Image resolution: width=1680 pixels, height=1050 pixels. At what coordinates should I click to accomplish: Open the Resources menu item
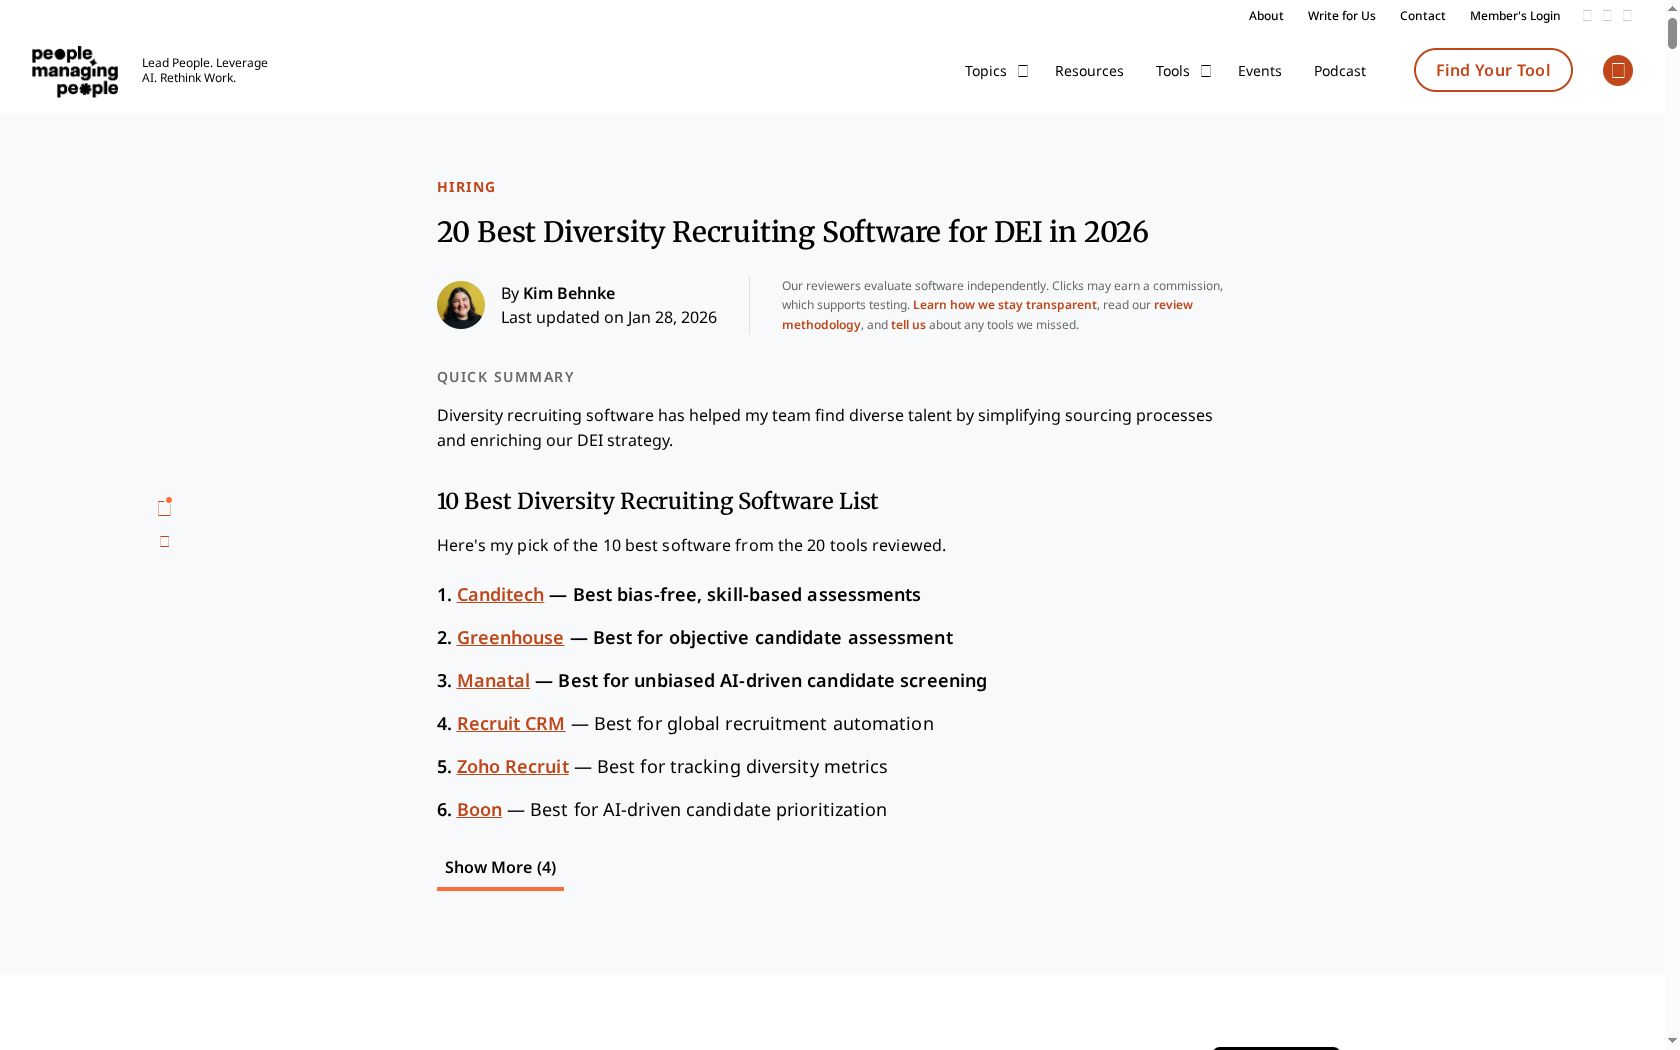[1089, 71]
